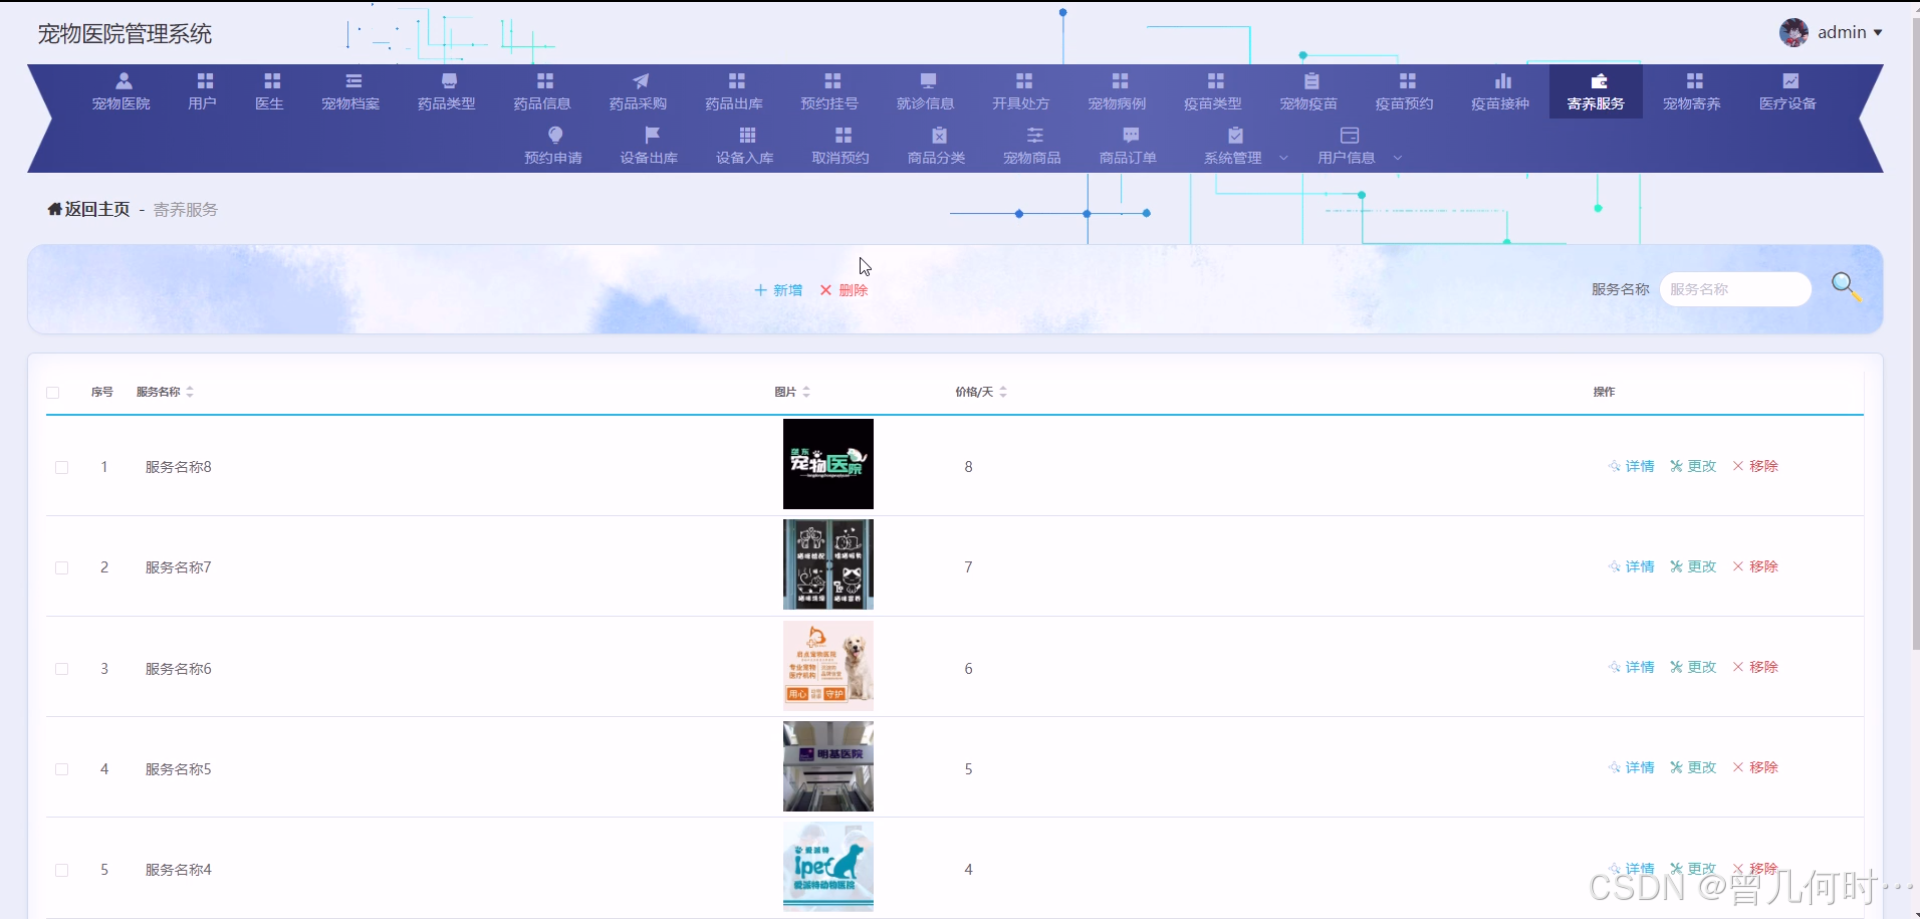This screenshot has width=1920, height=919.
Task: Open the 服务名称8 image thumbnail
Action: (828, 464)
